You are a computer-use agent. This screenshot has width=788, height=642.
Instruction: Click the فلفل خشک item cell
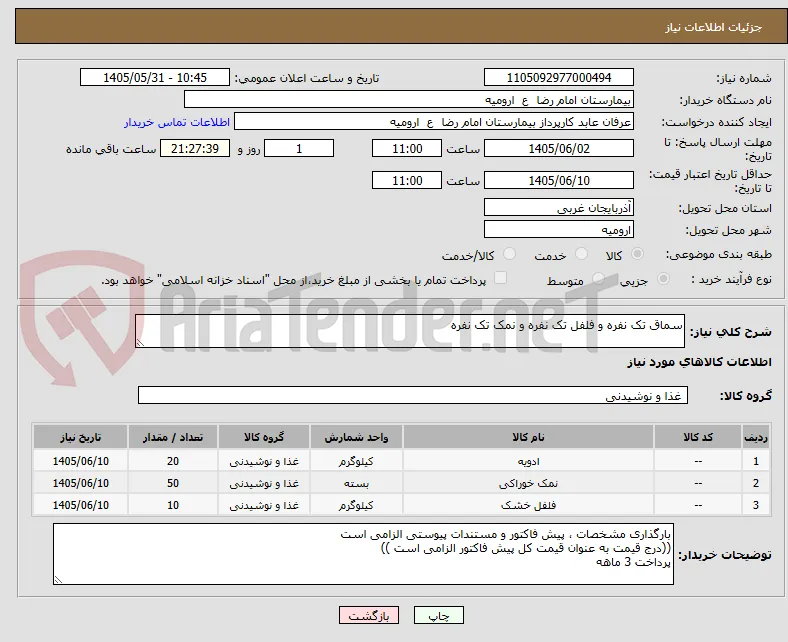(x=528, y=505)
